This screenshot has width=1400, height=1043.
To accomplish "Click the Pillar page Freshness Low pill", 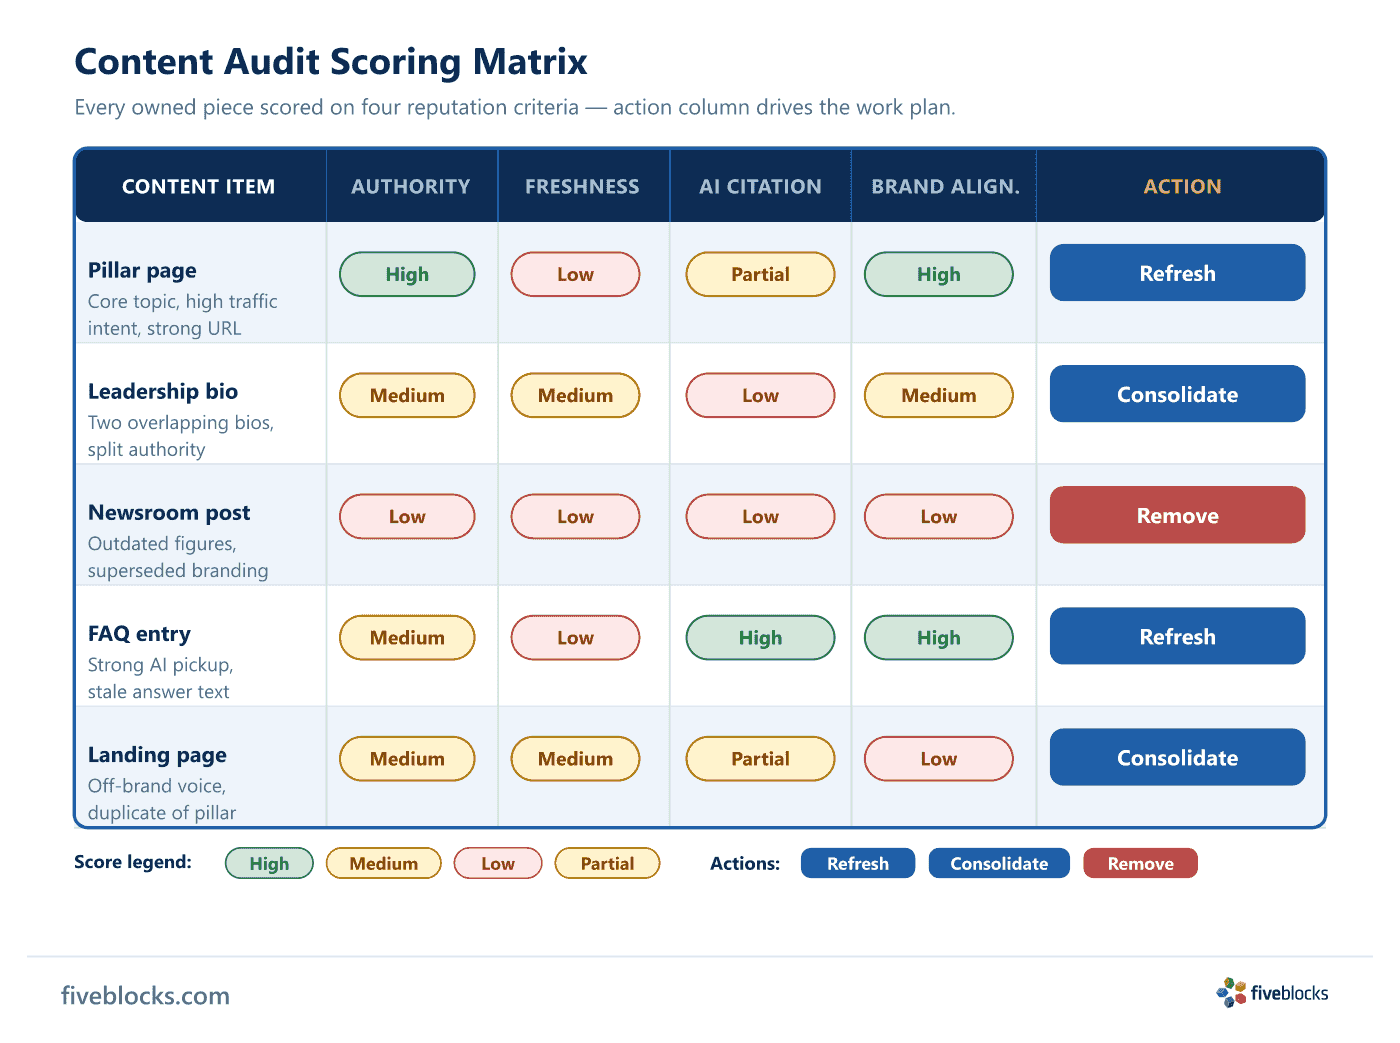I will tap(575, 274).
